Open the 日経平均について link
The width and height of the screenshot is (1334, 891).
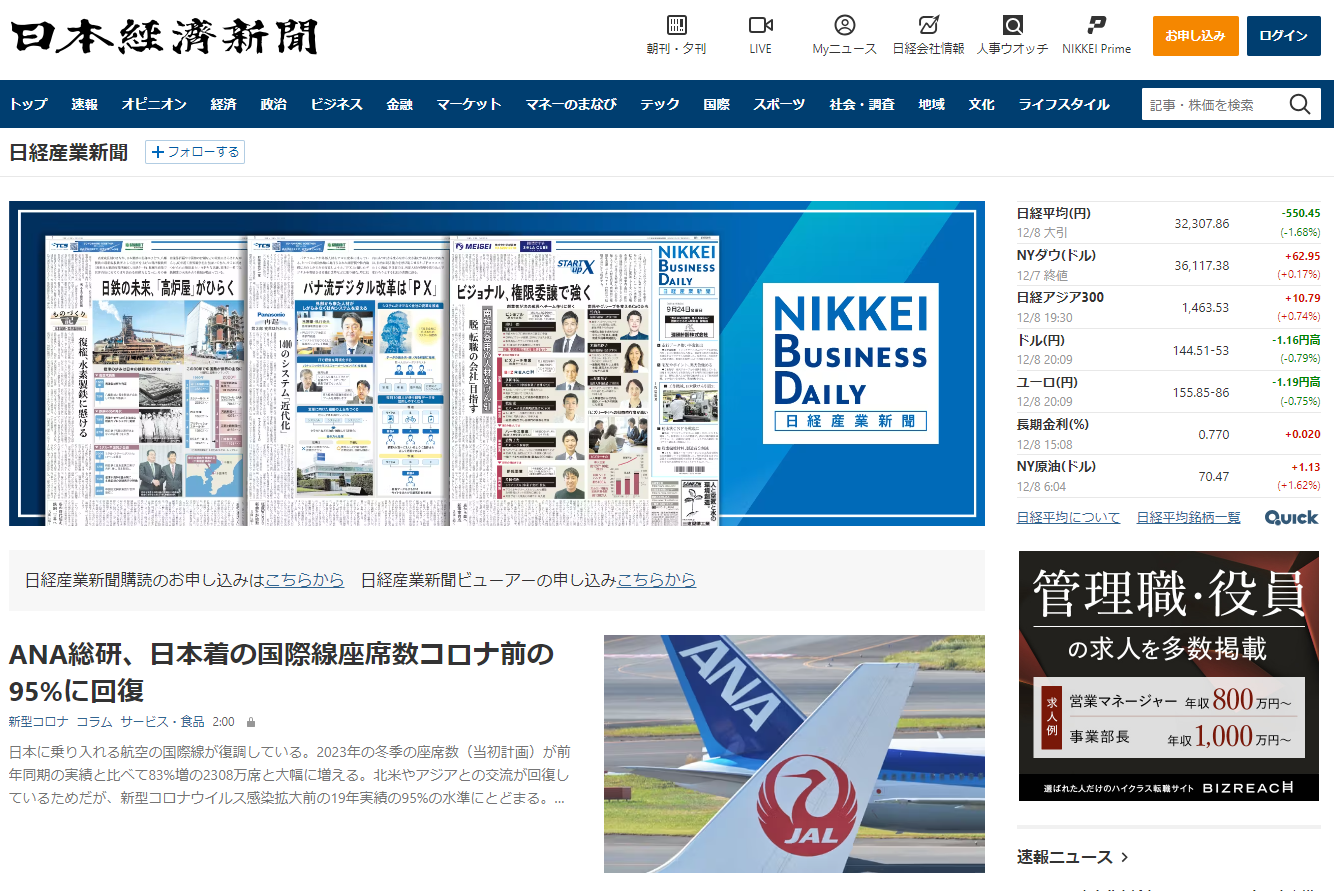pos(1068,517)
